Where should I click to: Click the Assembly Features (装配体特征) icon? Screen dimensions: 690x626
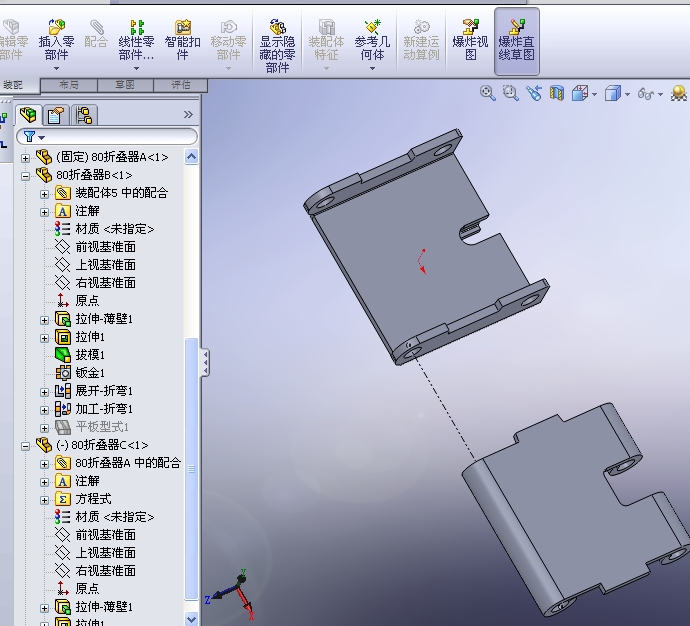(326, 27)
